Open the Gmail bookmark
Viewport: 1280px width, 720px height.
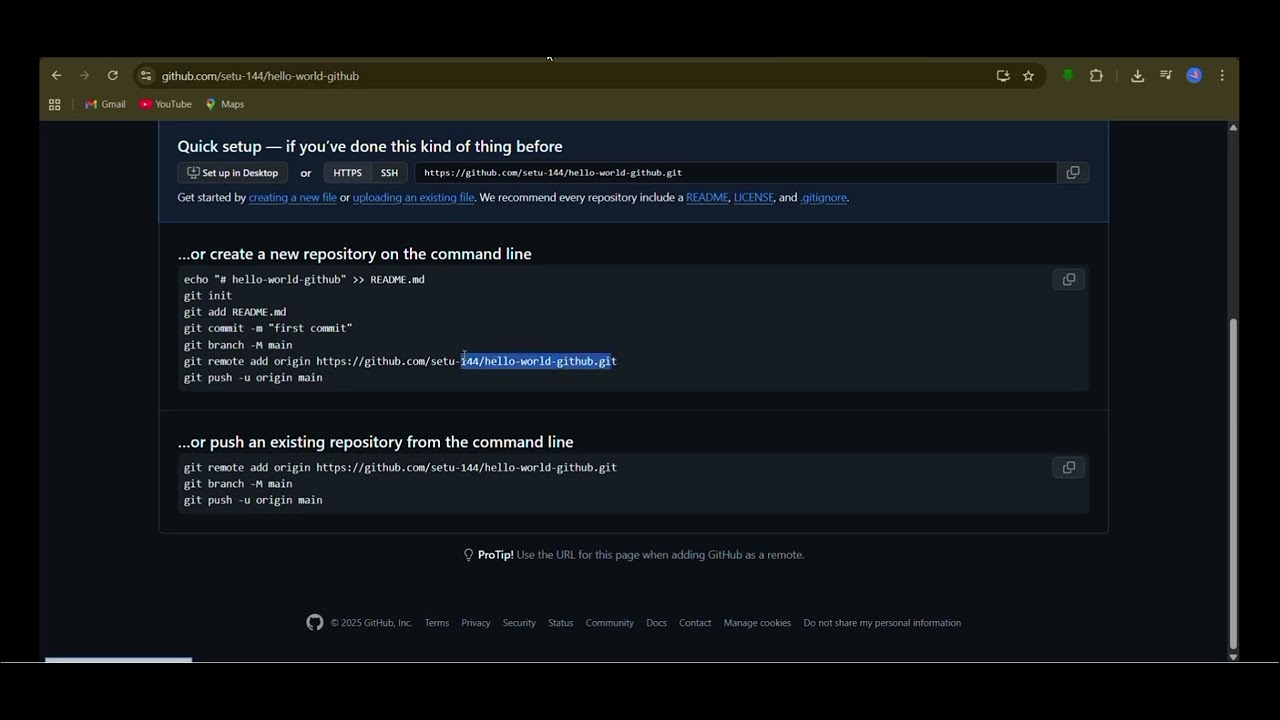tap(105, 104)
